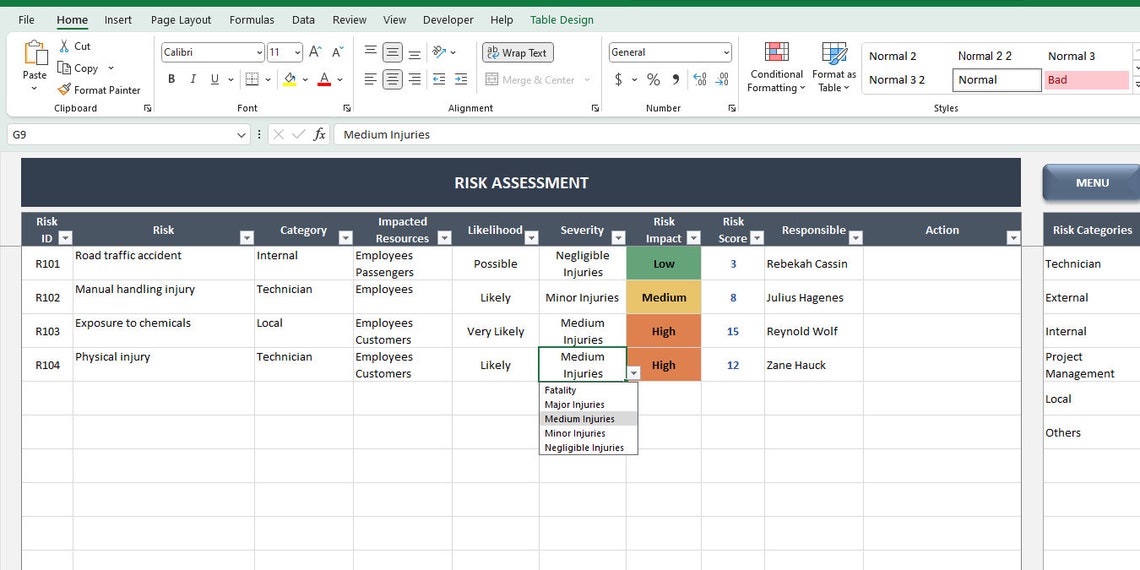Viewport: 1140px width, 570px height.
Task: Apply Accounting dollar number format
Action: tap(619, 79)
